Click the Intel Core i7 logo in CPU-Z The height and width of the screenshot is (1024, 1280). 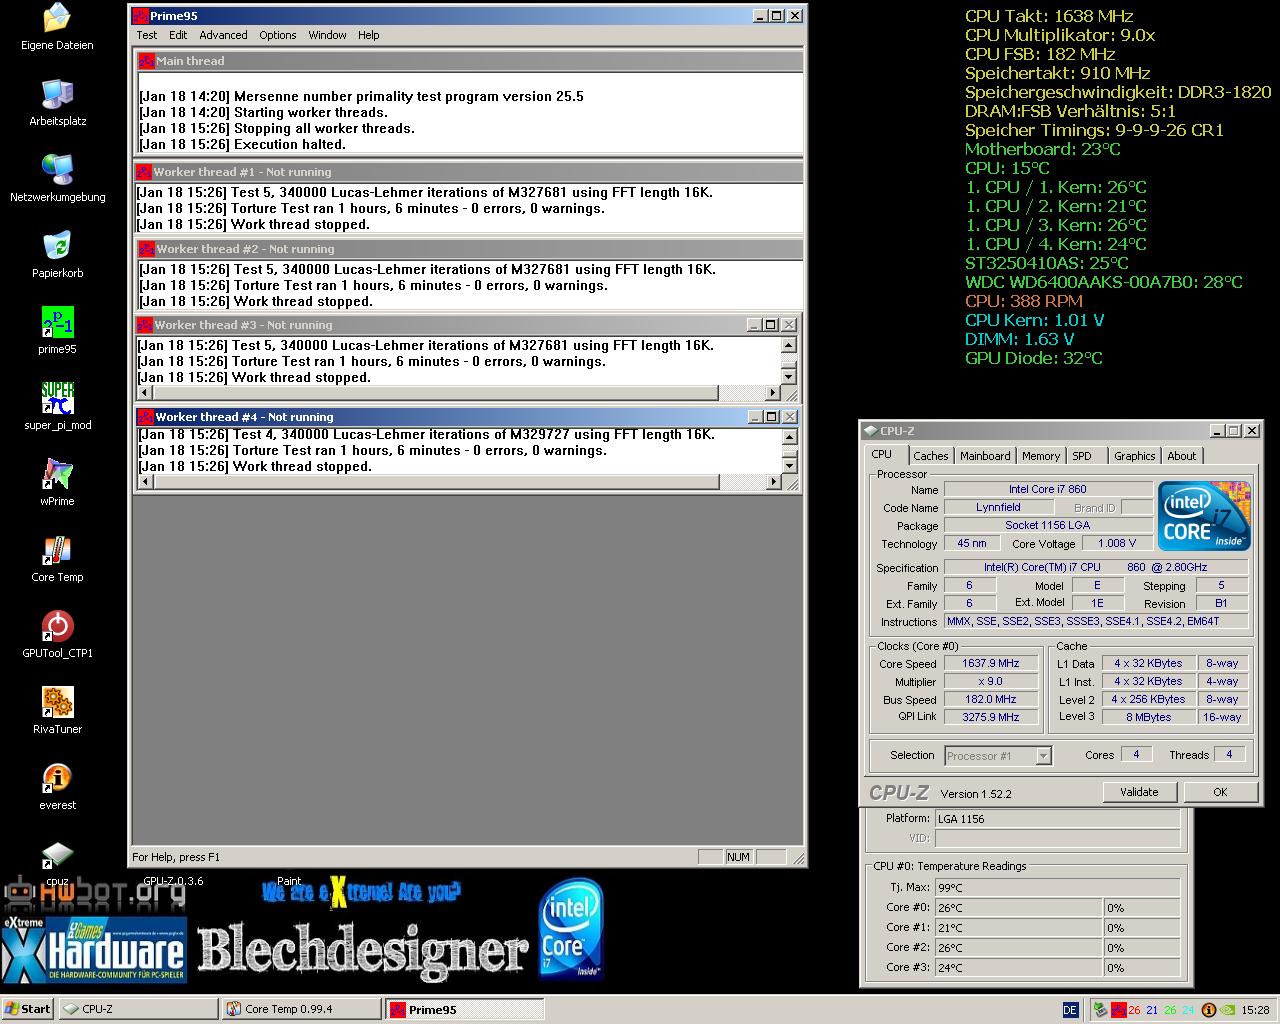pos(1204,516)
